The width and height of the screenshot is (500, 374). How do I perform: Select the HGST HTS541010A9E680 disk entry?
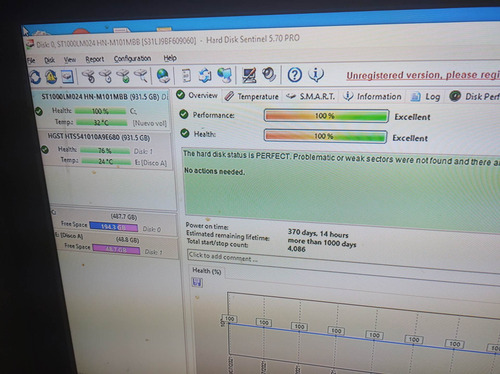pyautogui.click(x=107, y=149)
